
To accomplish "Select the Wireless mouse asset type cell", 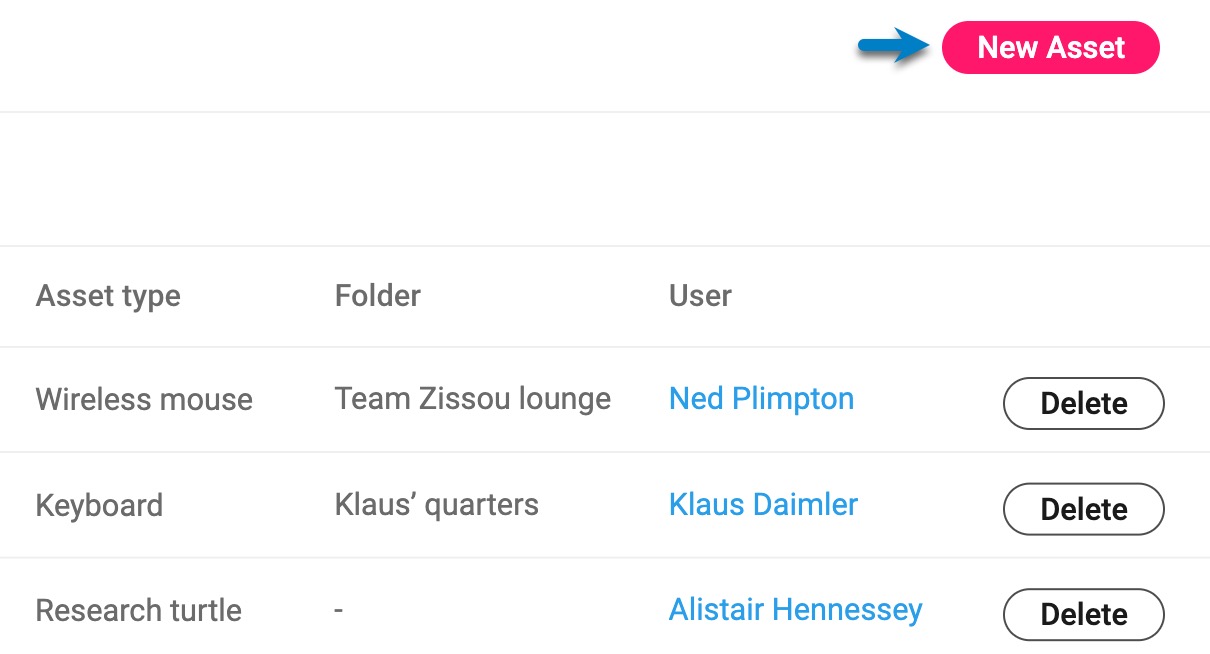I will [144, 400].
